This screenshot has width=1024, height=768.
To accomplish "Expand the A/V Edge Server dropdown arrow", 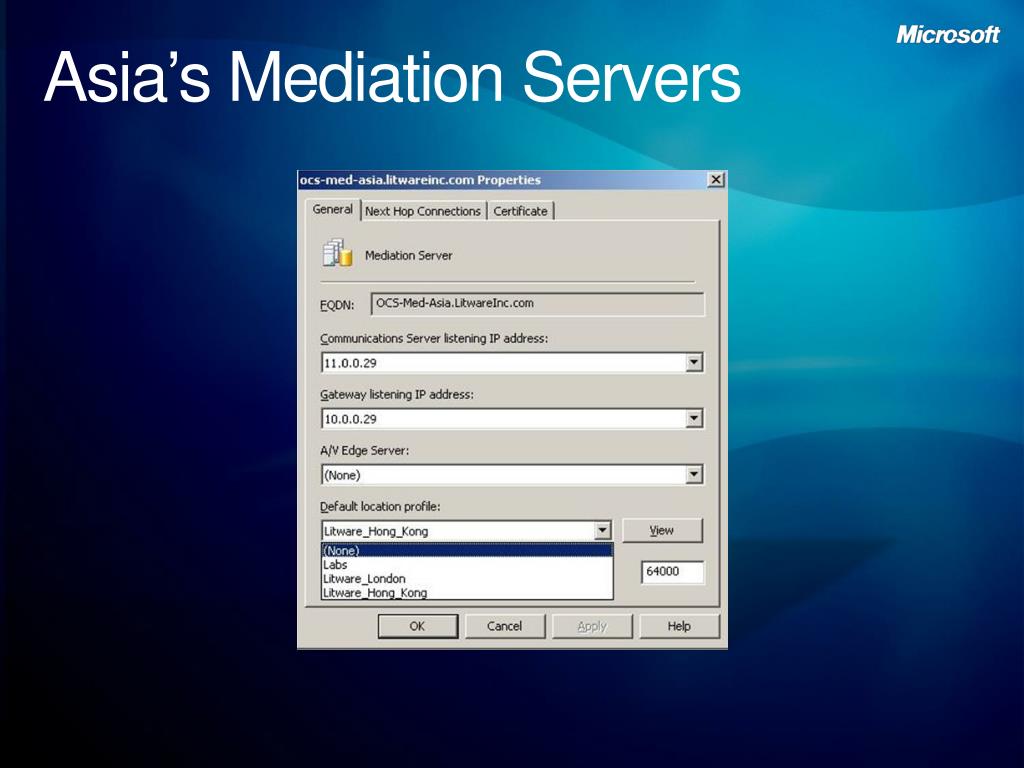I will 694,475.
